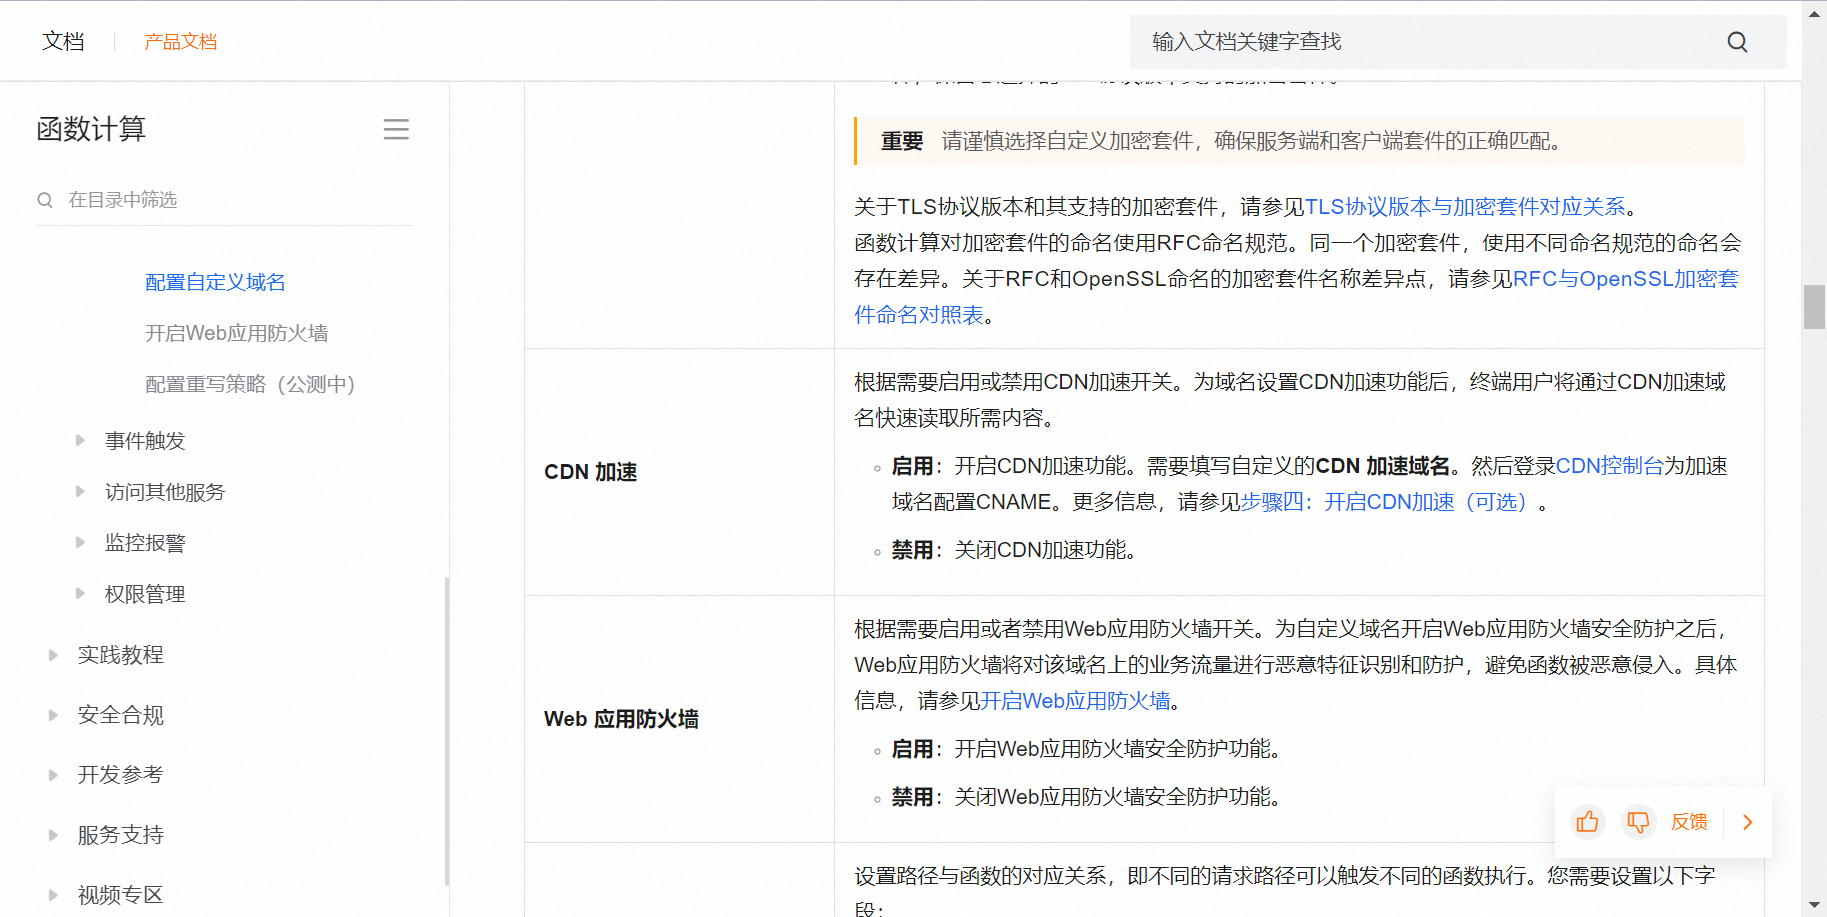1827x917 pixels.
Task: Open 服务支持 sidebar section
Action: [121, 835]
